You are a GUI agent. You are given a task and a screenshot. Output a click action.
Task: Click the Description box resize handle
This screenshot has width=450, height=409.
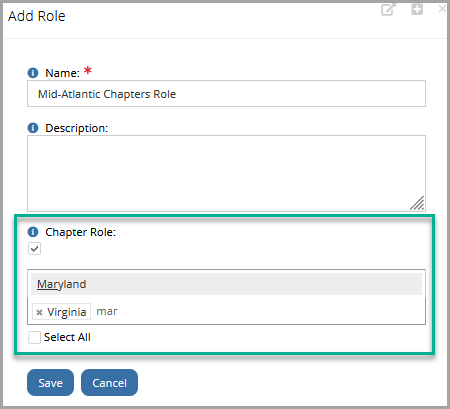(x=417, y=203)
